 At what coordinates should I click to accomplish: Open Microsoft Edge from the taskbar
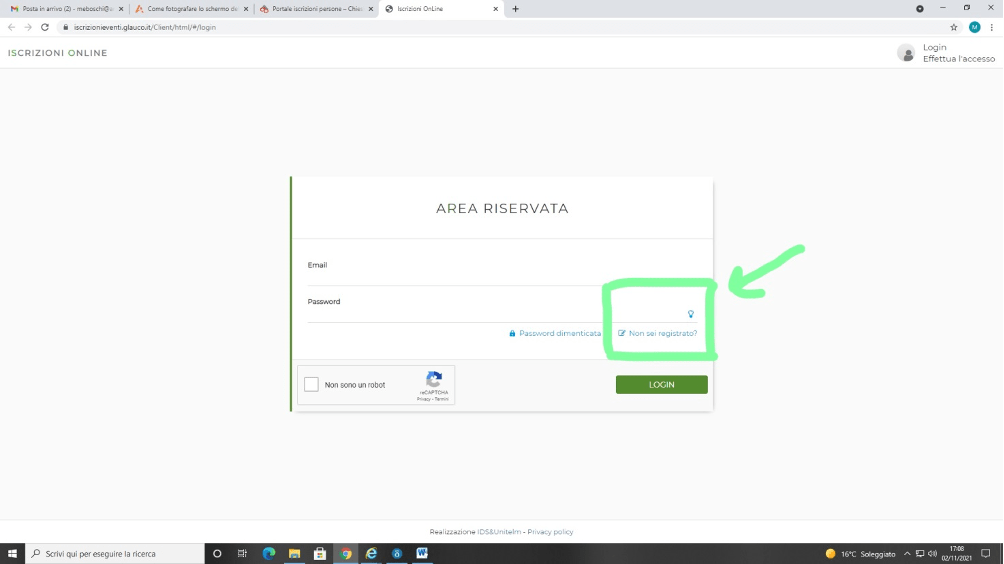pyautogui.click(x=268, y=553)
